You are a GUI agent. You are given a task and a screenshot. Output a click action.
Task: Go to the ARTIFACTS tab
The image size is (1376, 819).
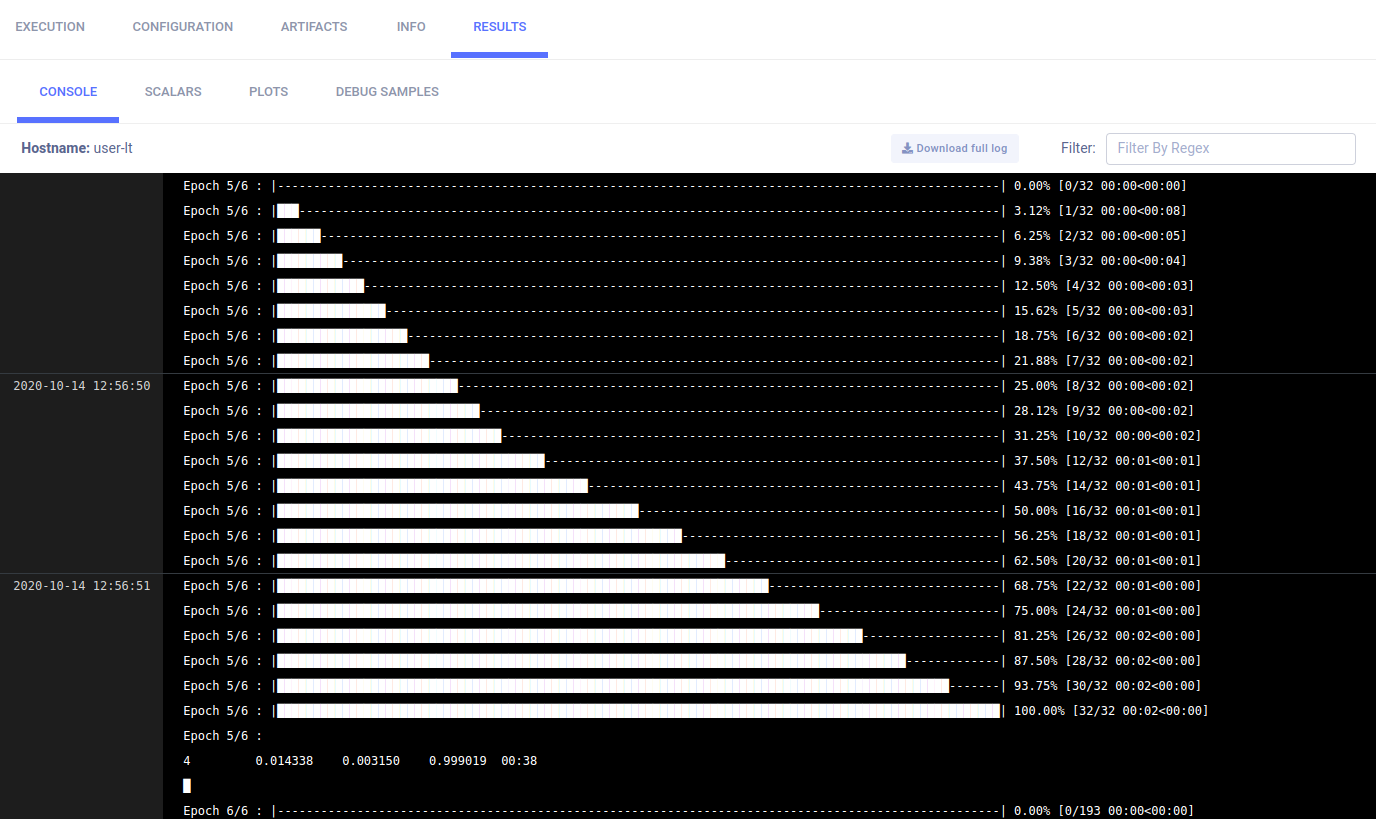[314, 27]
